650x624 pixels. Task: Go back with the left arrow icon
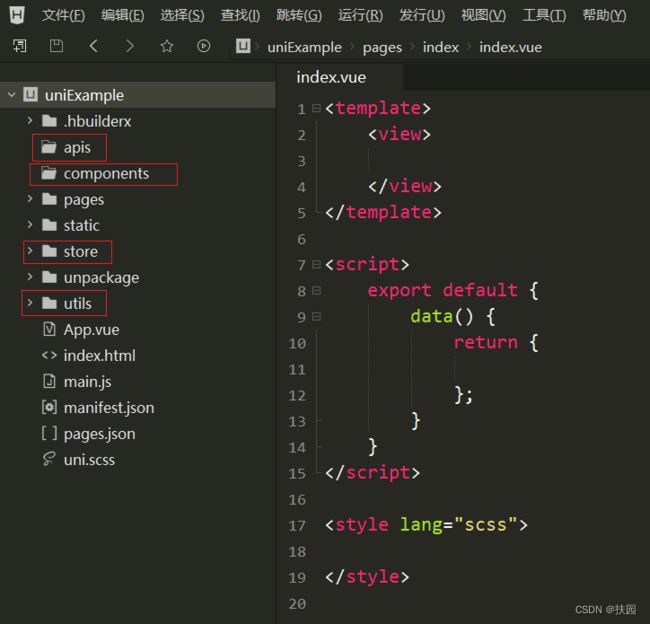[x=94, y=46]
